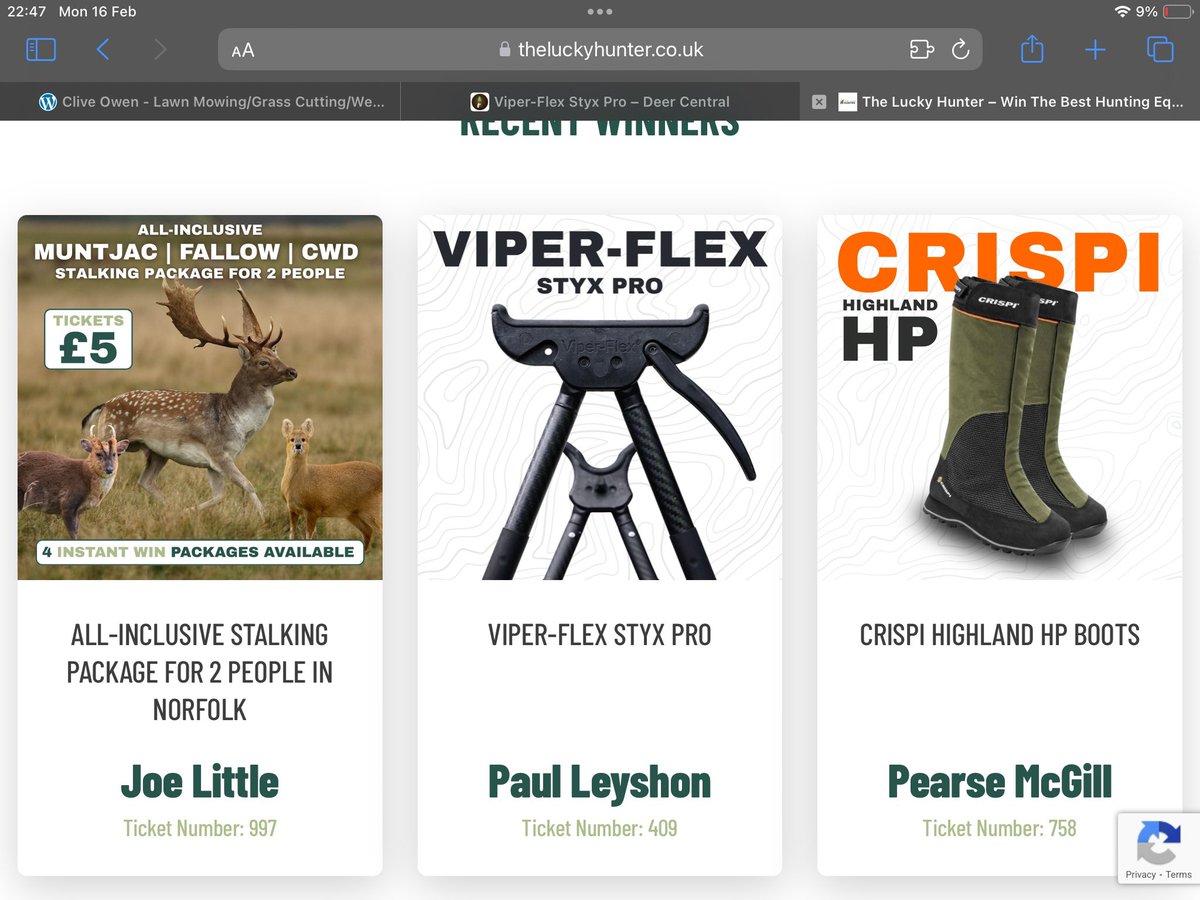
Task: Open the AA reader format menu
Action: [x=243, y=50]
